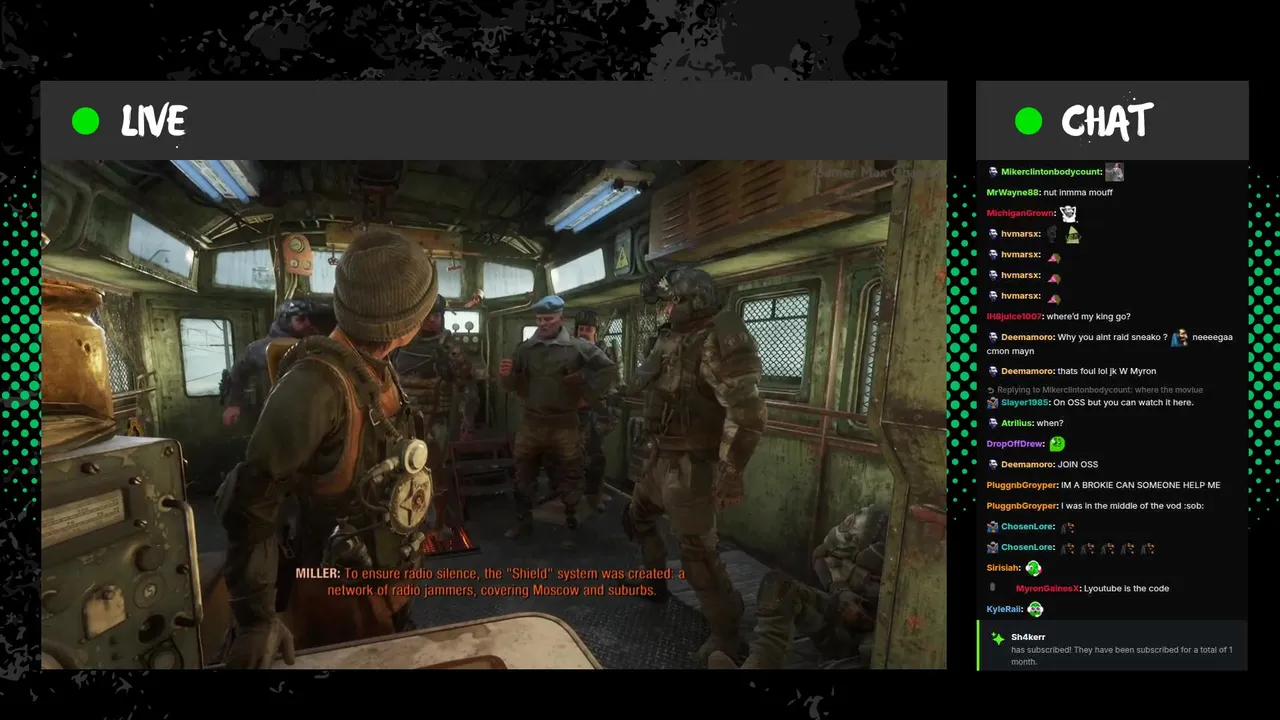Screen dimensions: 1280x720
Task: Click the live gameplay video feed
Action: click(494, 414)
